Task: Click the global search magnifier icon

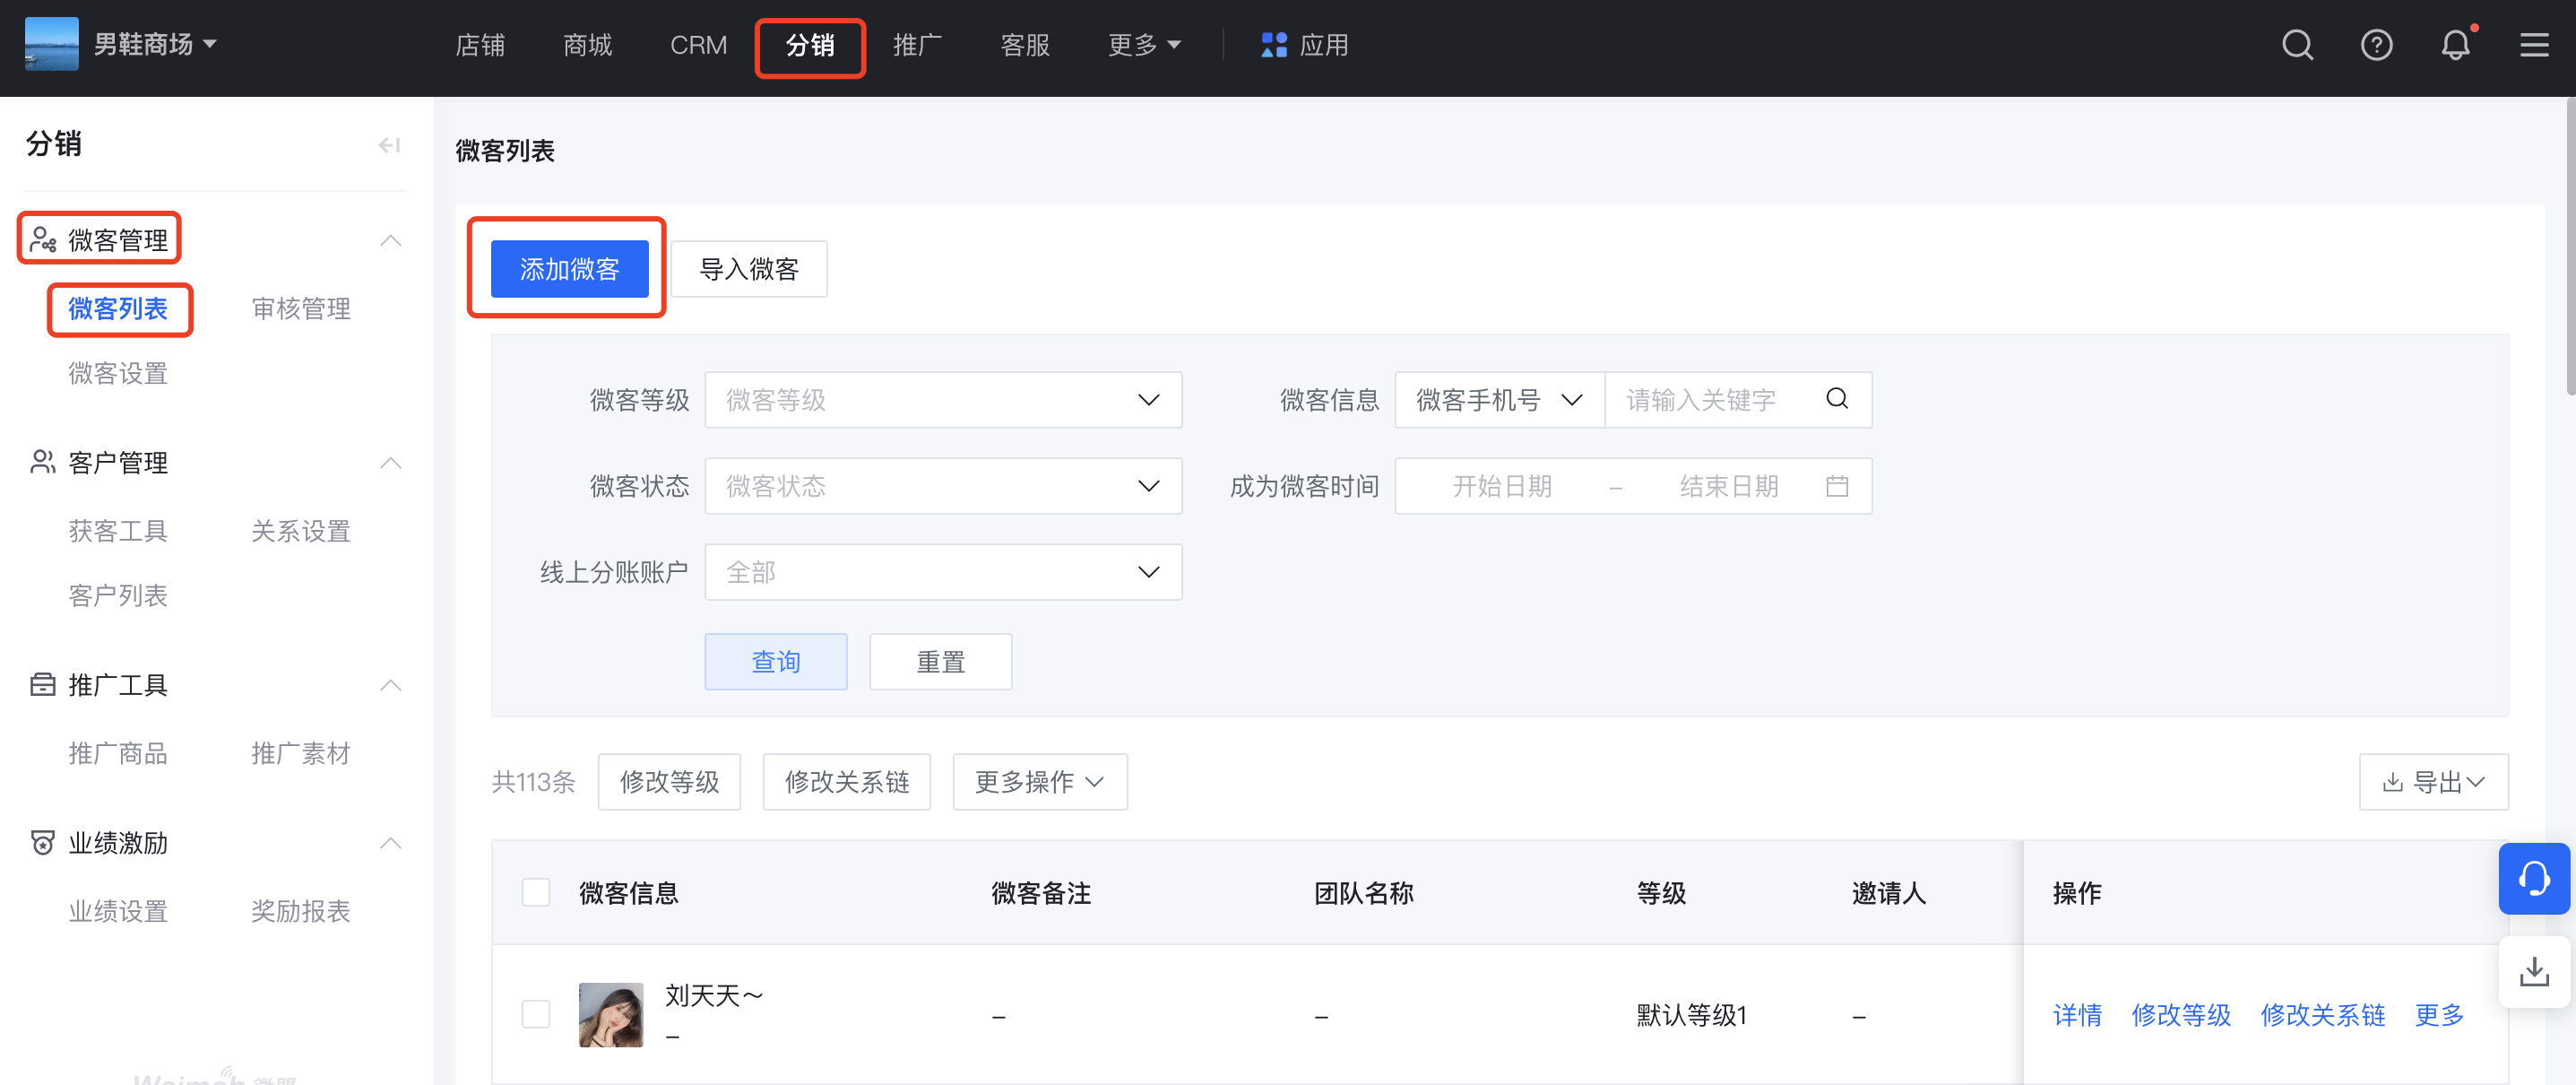Action: (2297, 45)
